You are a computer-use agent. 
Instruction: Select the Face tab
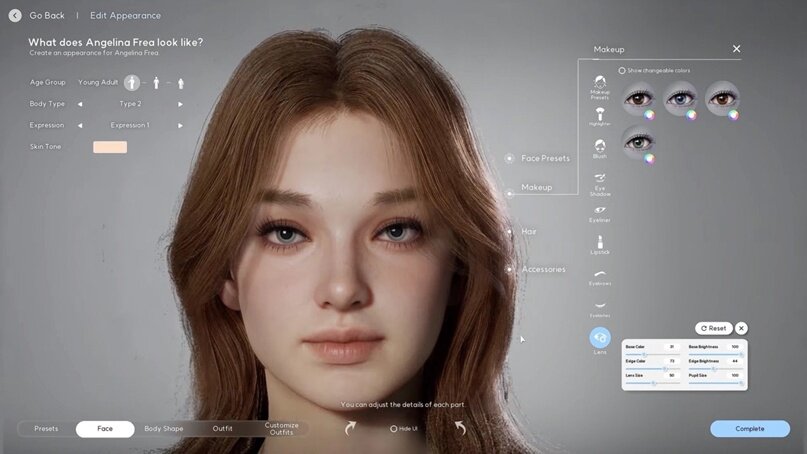[105, 428]
